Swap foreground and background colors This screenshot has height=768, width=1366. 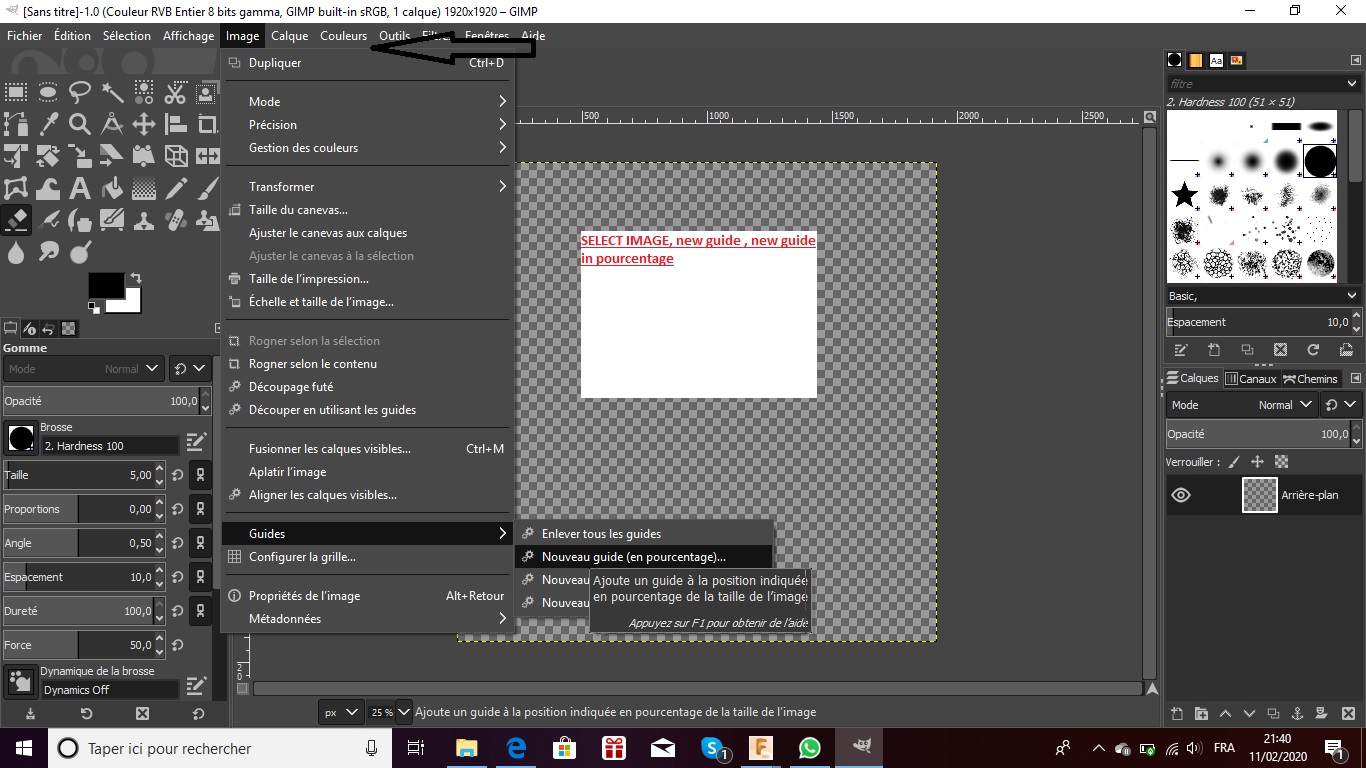(x=136, y=277)
